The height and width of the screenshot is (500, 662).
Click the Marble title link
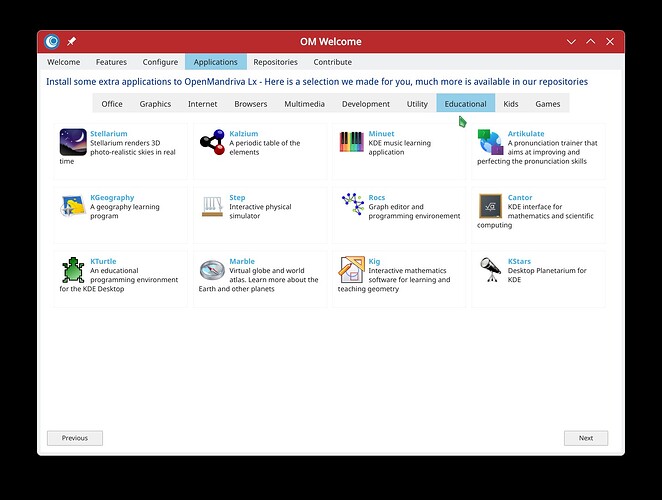[x=242, y=261]
